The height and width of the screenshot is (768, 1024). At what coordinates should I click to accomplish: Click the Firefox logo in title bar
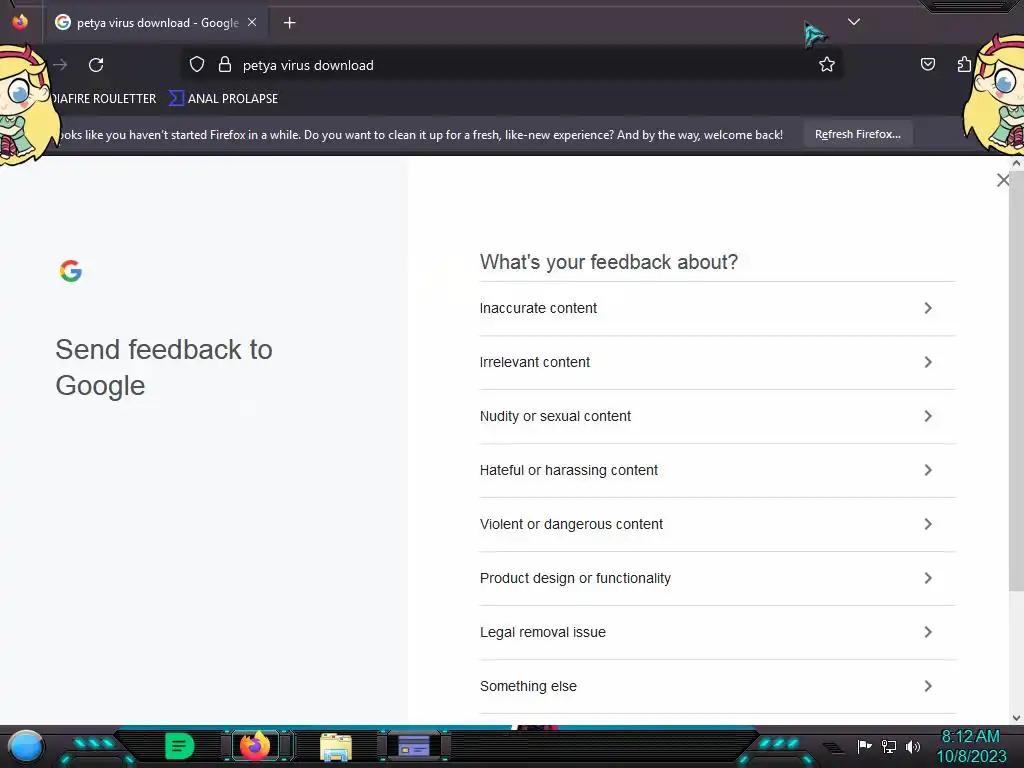20,22
